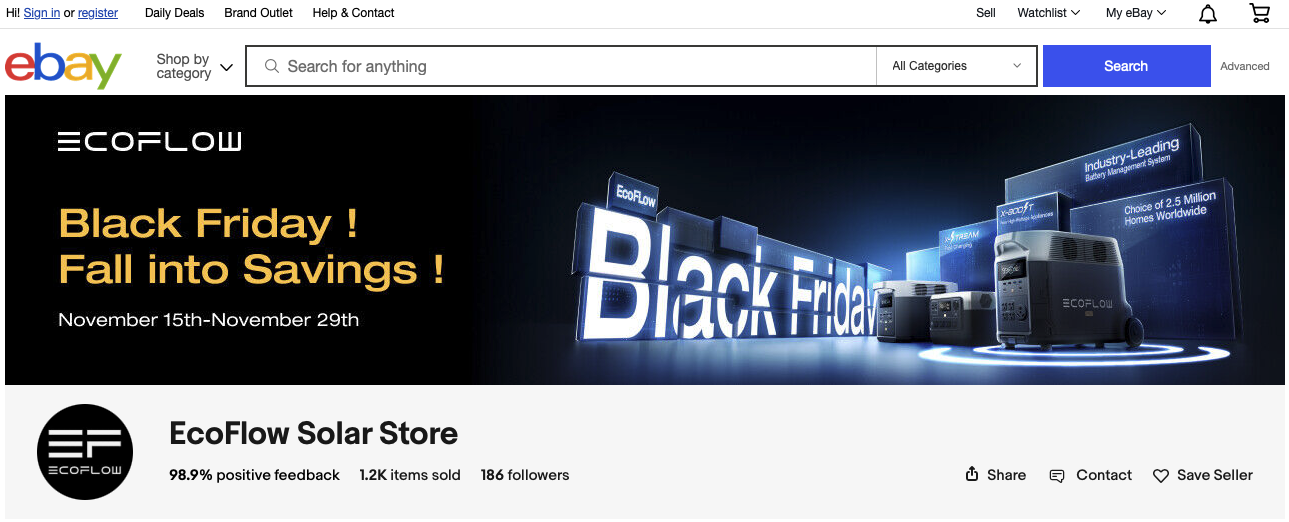This screenshot has height=522, width=1289.
Task: Open Daily Deals in top navigation
Action: 174,13
